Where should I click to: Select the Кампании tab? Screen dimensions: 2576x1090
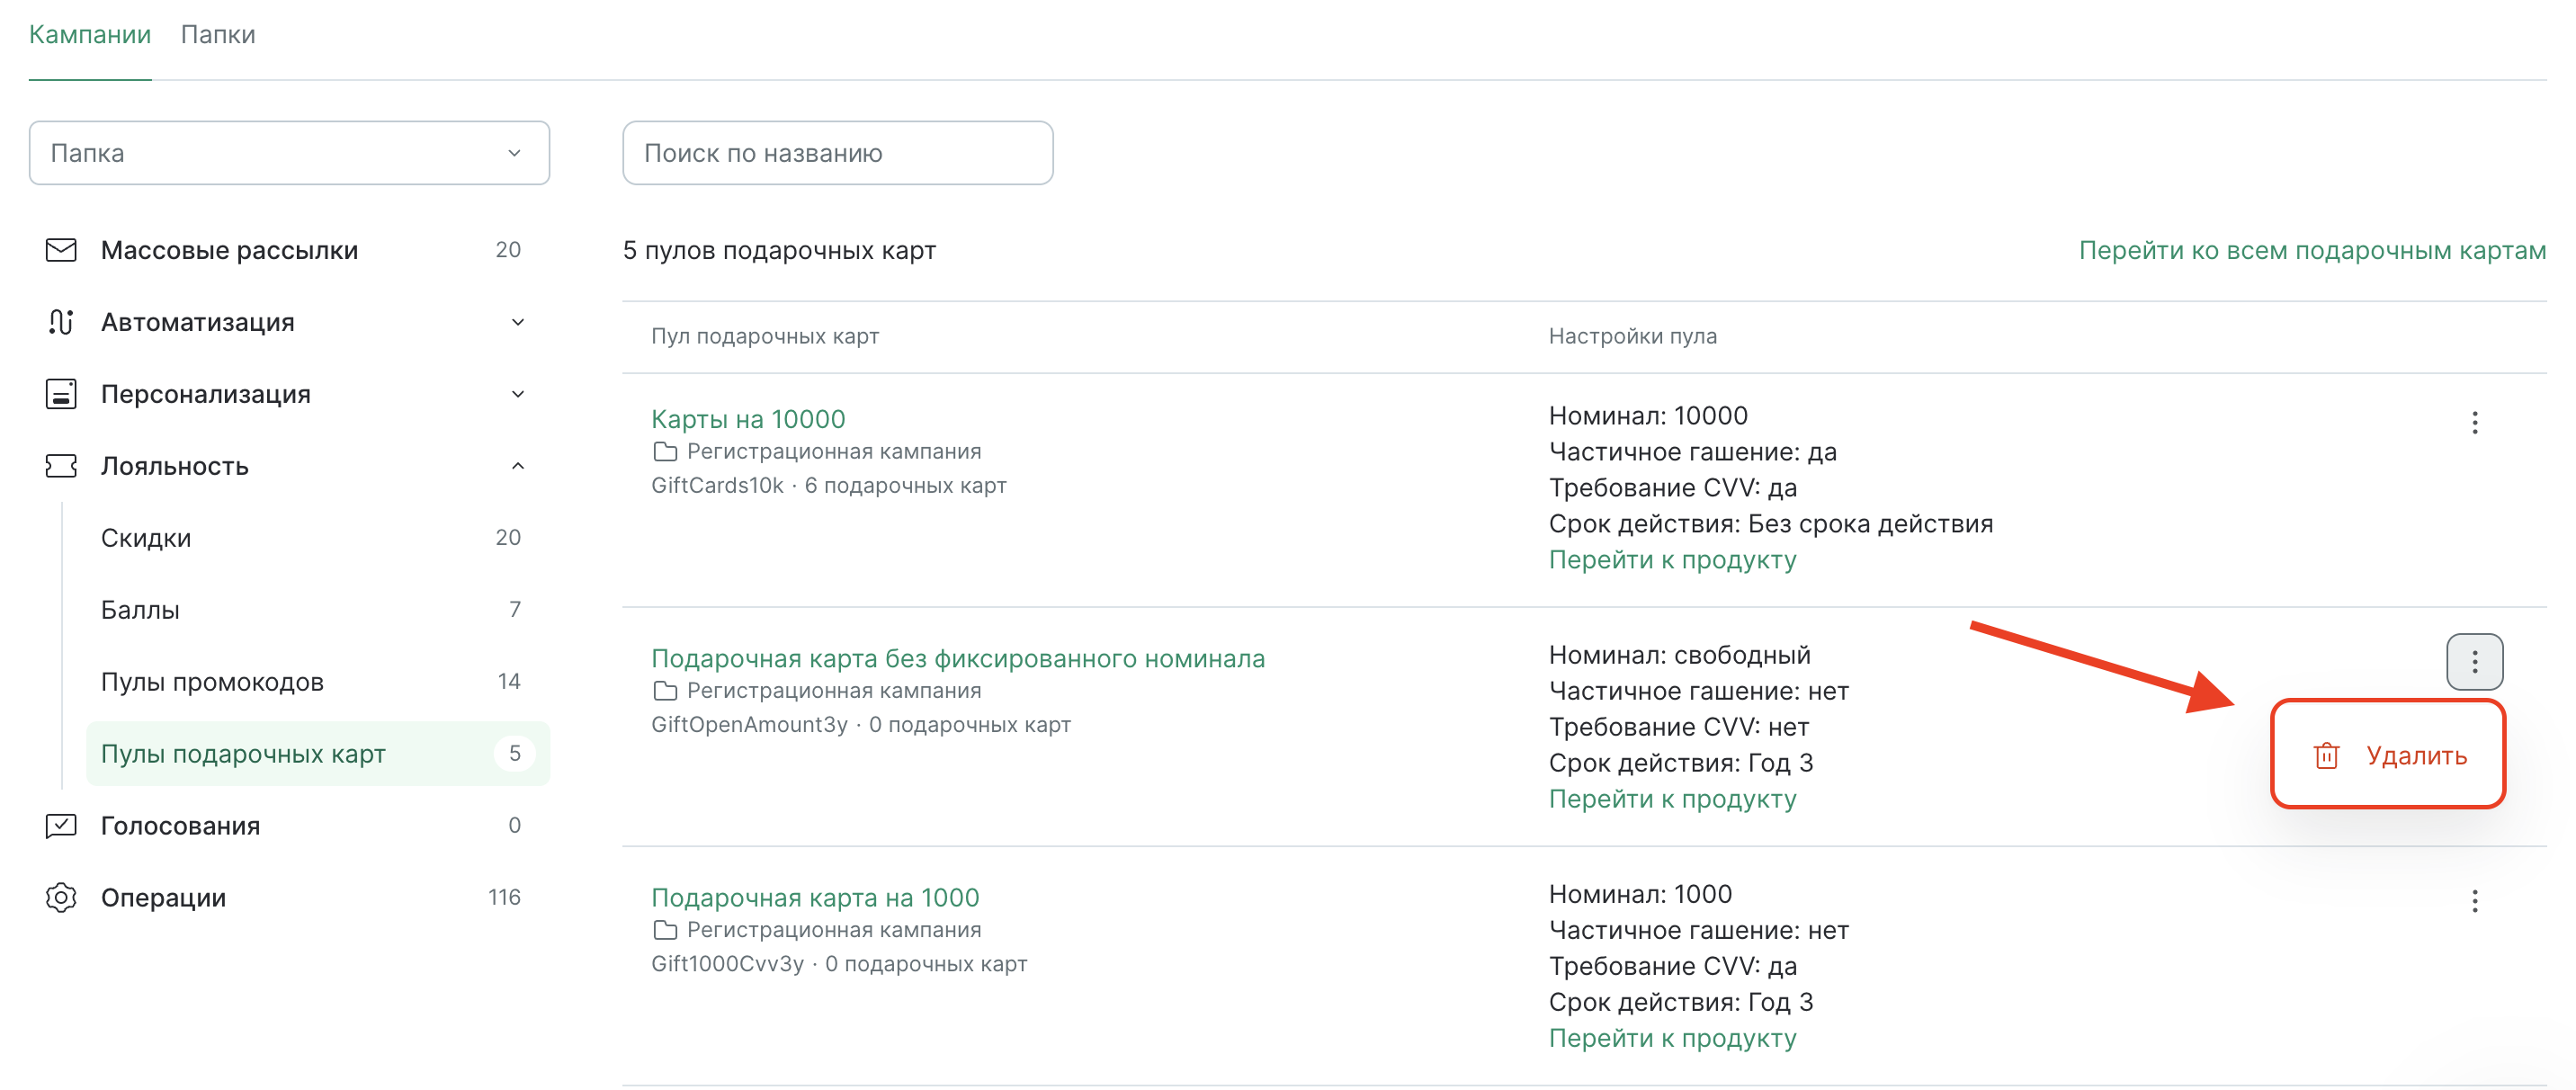point(90,35)
